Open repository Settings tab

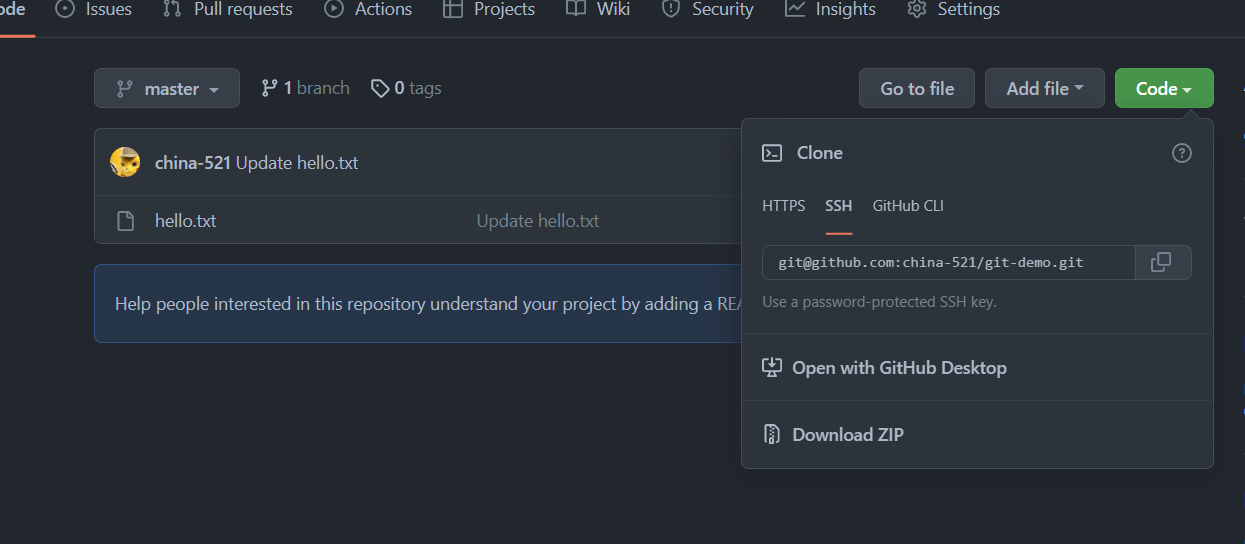point(953,9)
